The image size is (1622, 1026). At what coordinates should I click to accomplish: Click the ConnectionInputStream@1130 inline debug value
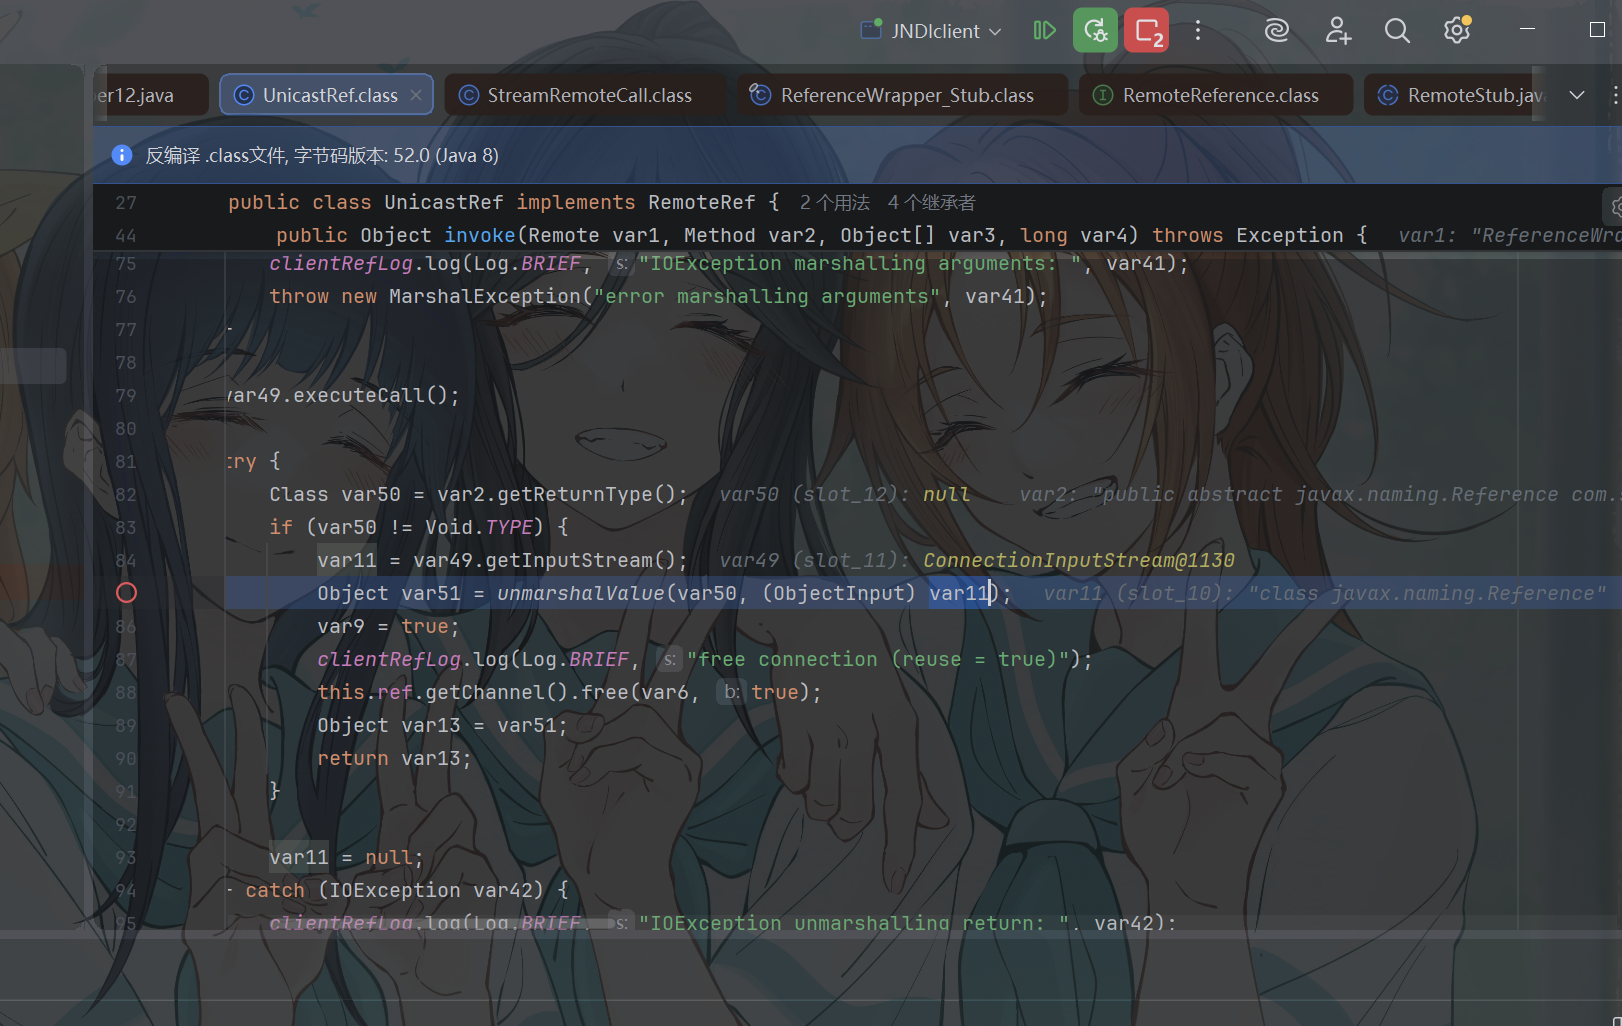click(1079, 560)
